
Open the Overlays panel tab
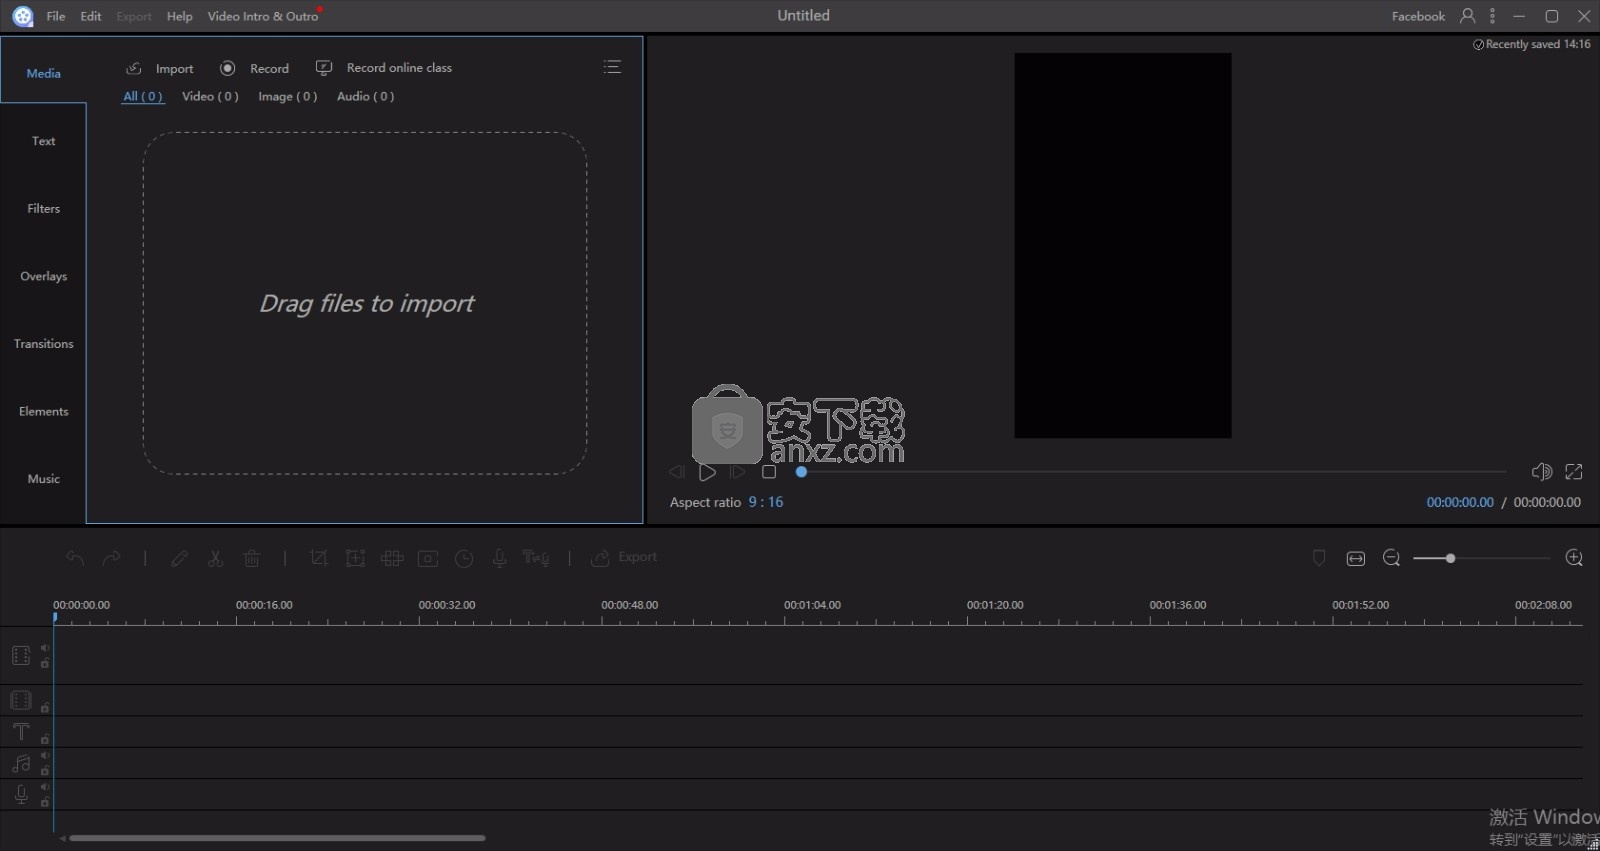tap(43, 276)
